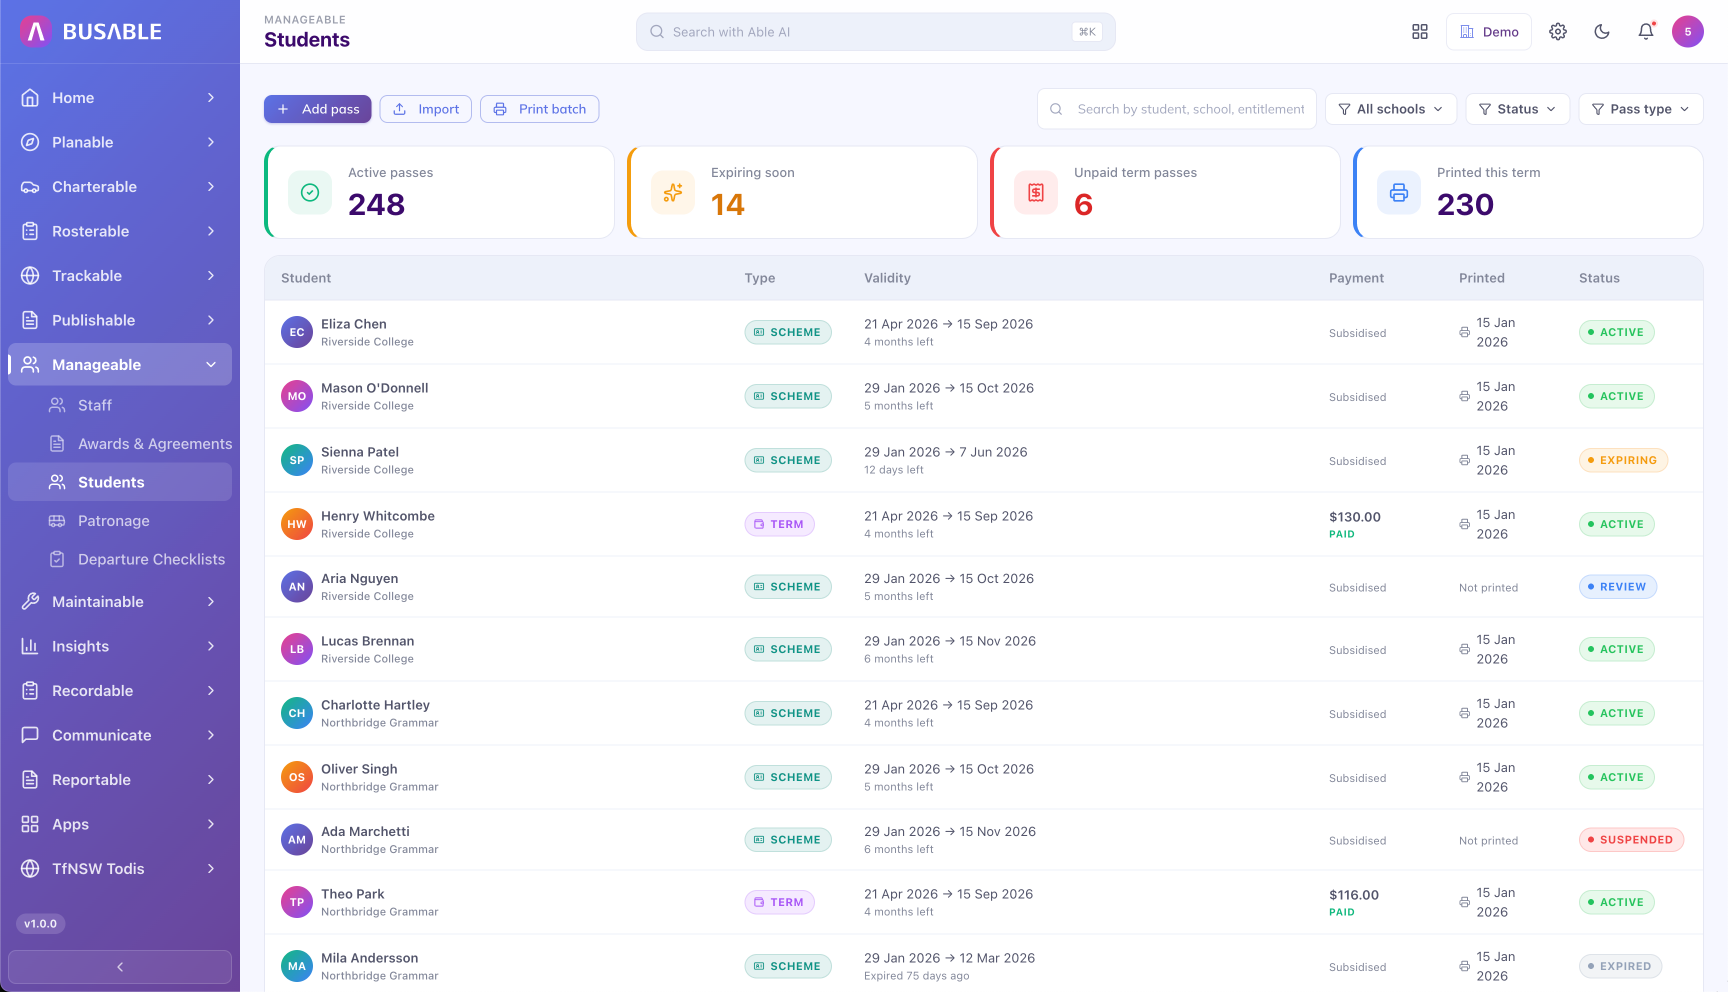The width and height of the screenshot is (1728, 992).
Task: Click the Add pass button
Action: coord(318,109)
